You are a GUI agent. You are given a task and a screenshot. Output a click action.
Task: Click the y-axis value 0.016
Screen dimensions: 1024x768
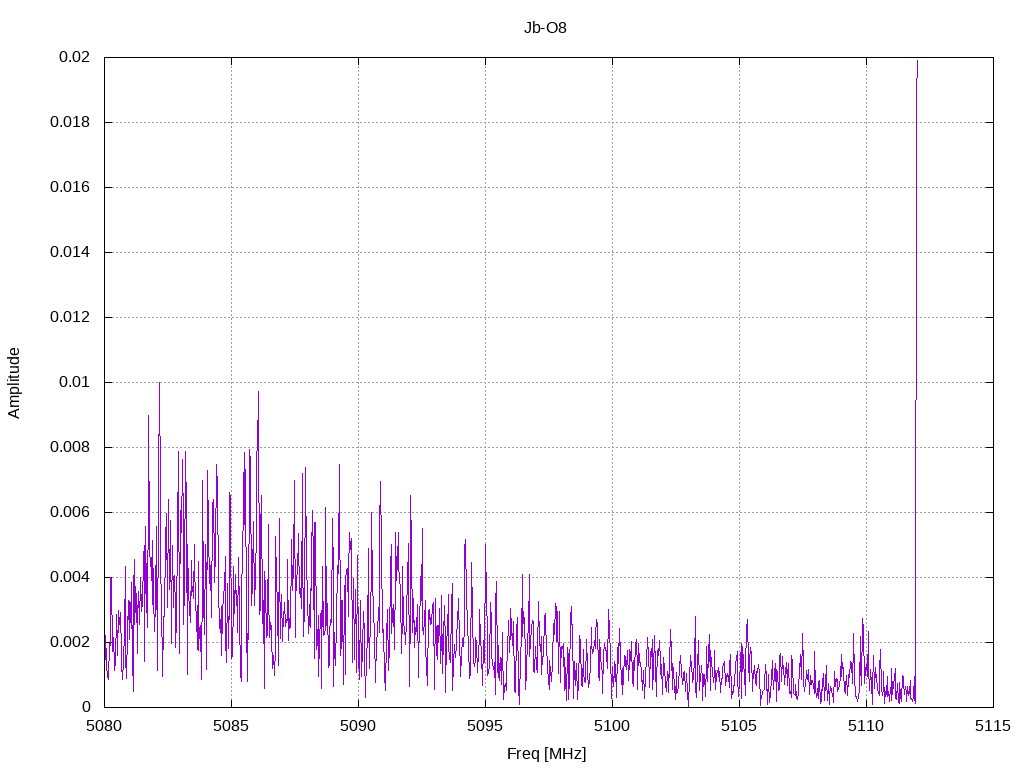click(70, 187)
